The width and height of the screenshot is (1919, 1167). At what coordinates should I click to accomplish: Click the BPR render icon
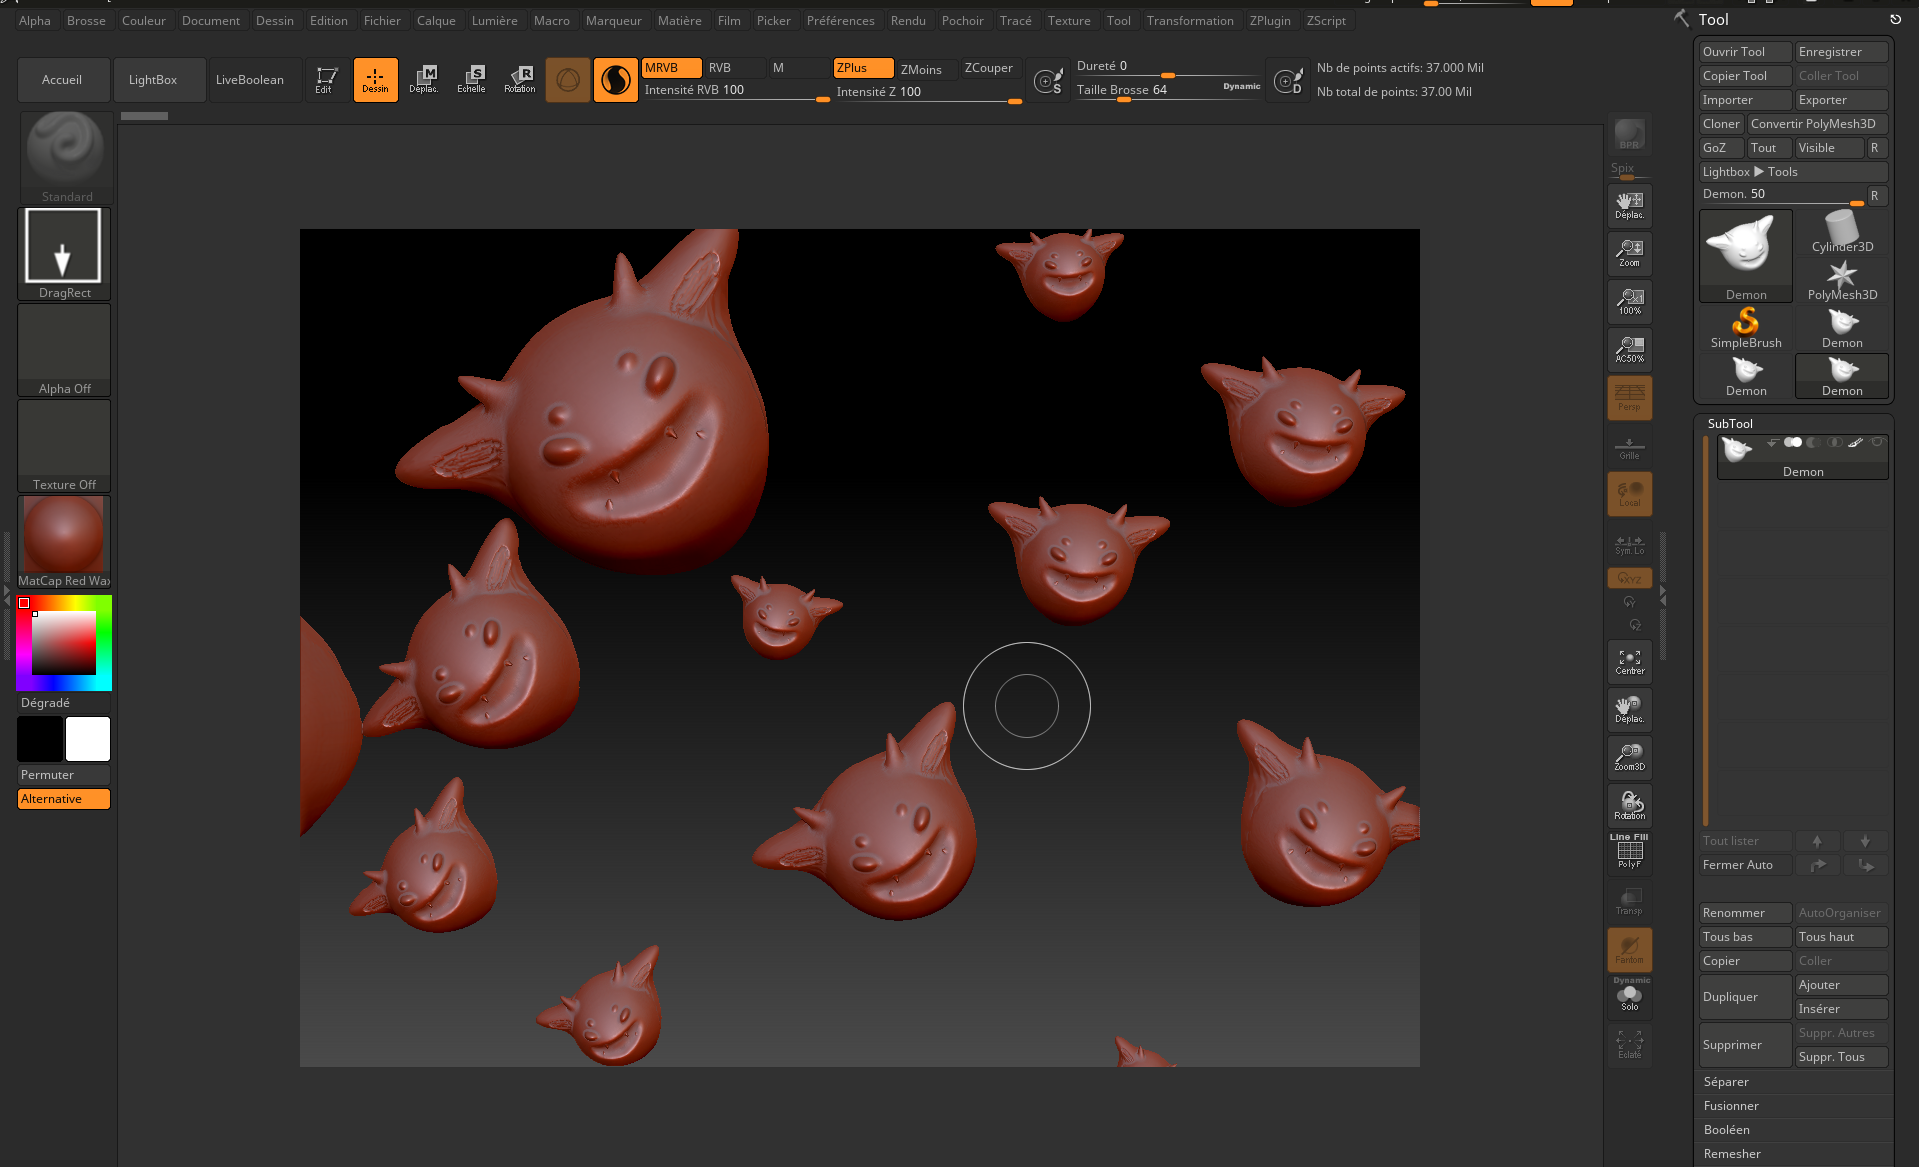click(x=1629, y=135)
